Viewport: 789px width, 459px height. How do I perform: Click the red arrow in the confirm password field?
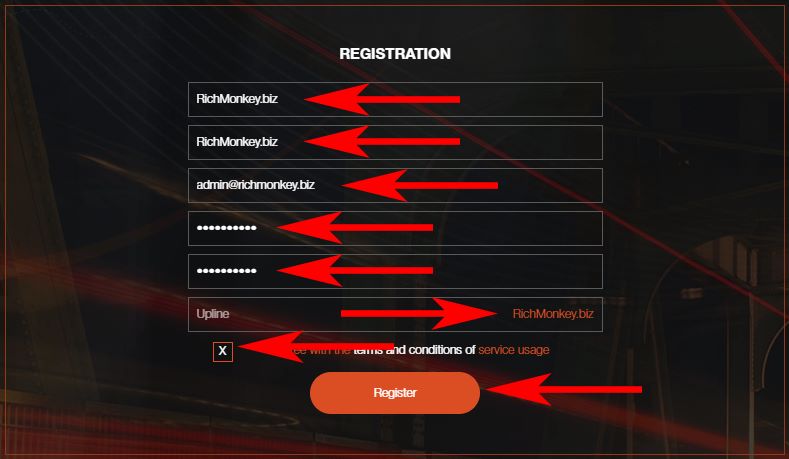(x=355, y=270)
